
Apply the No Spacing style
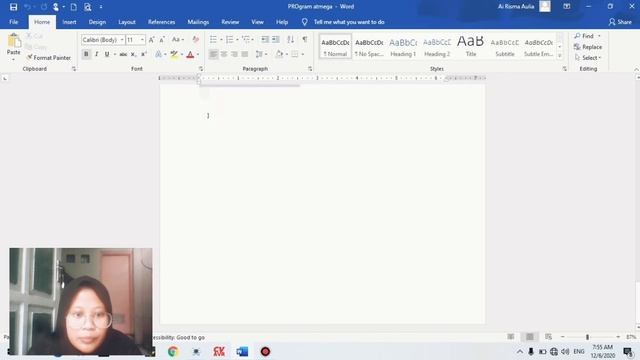tap(369, 47)
